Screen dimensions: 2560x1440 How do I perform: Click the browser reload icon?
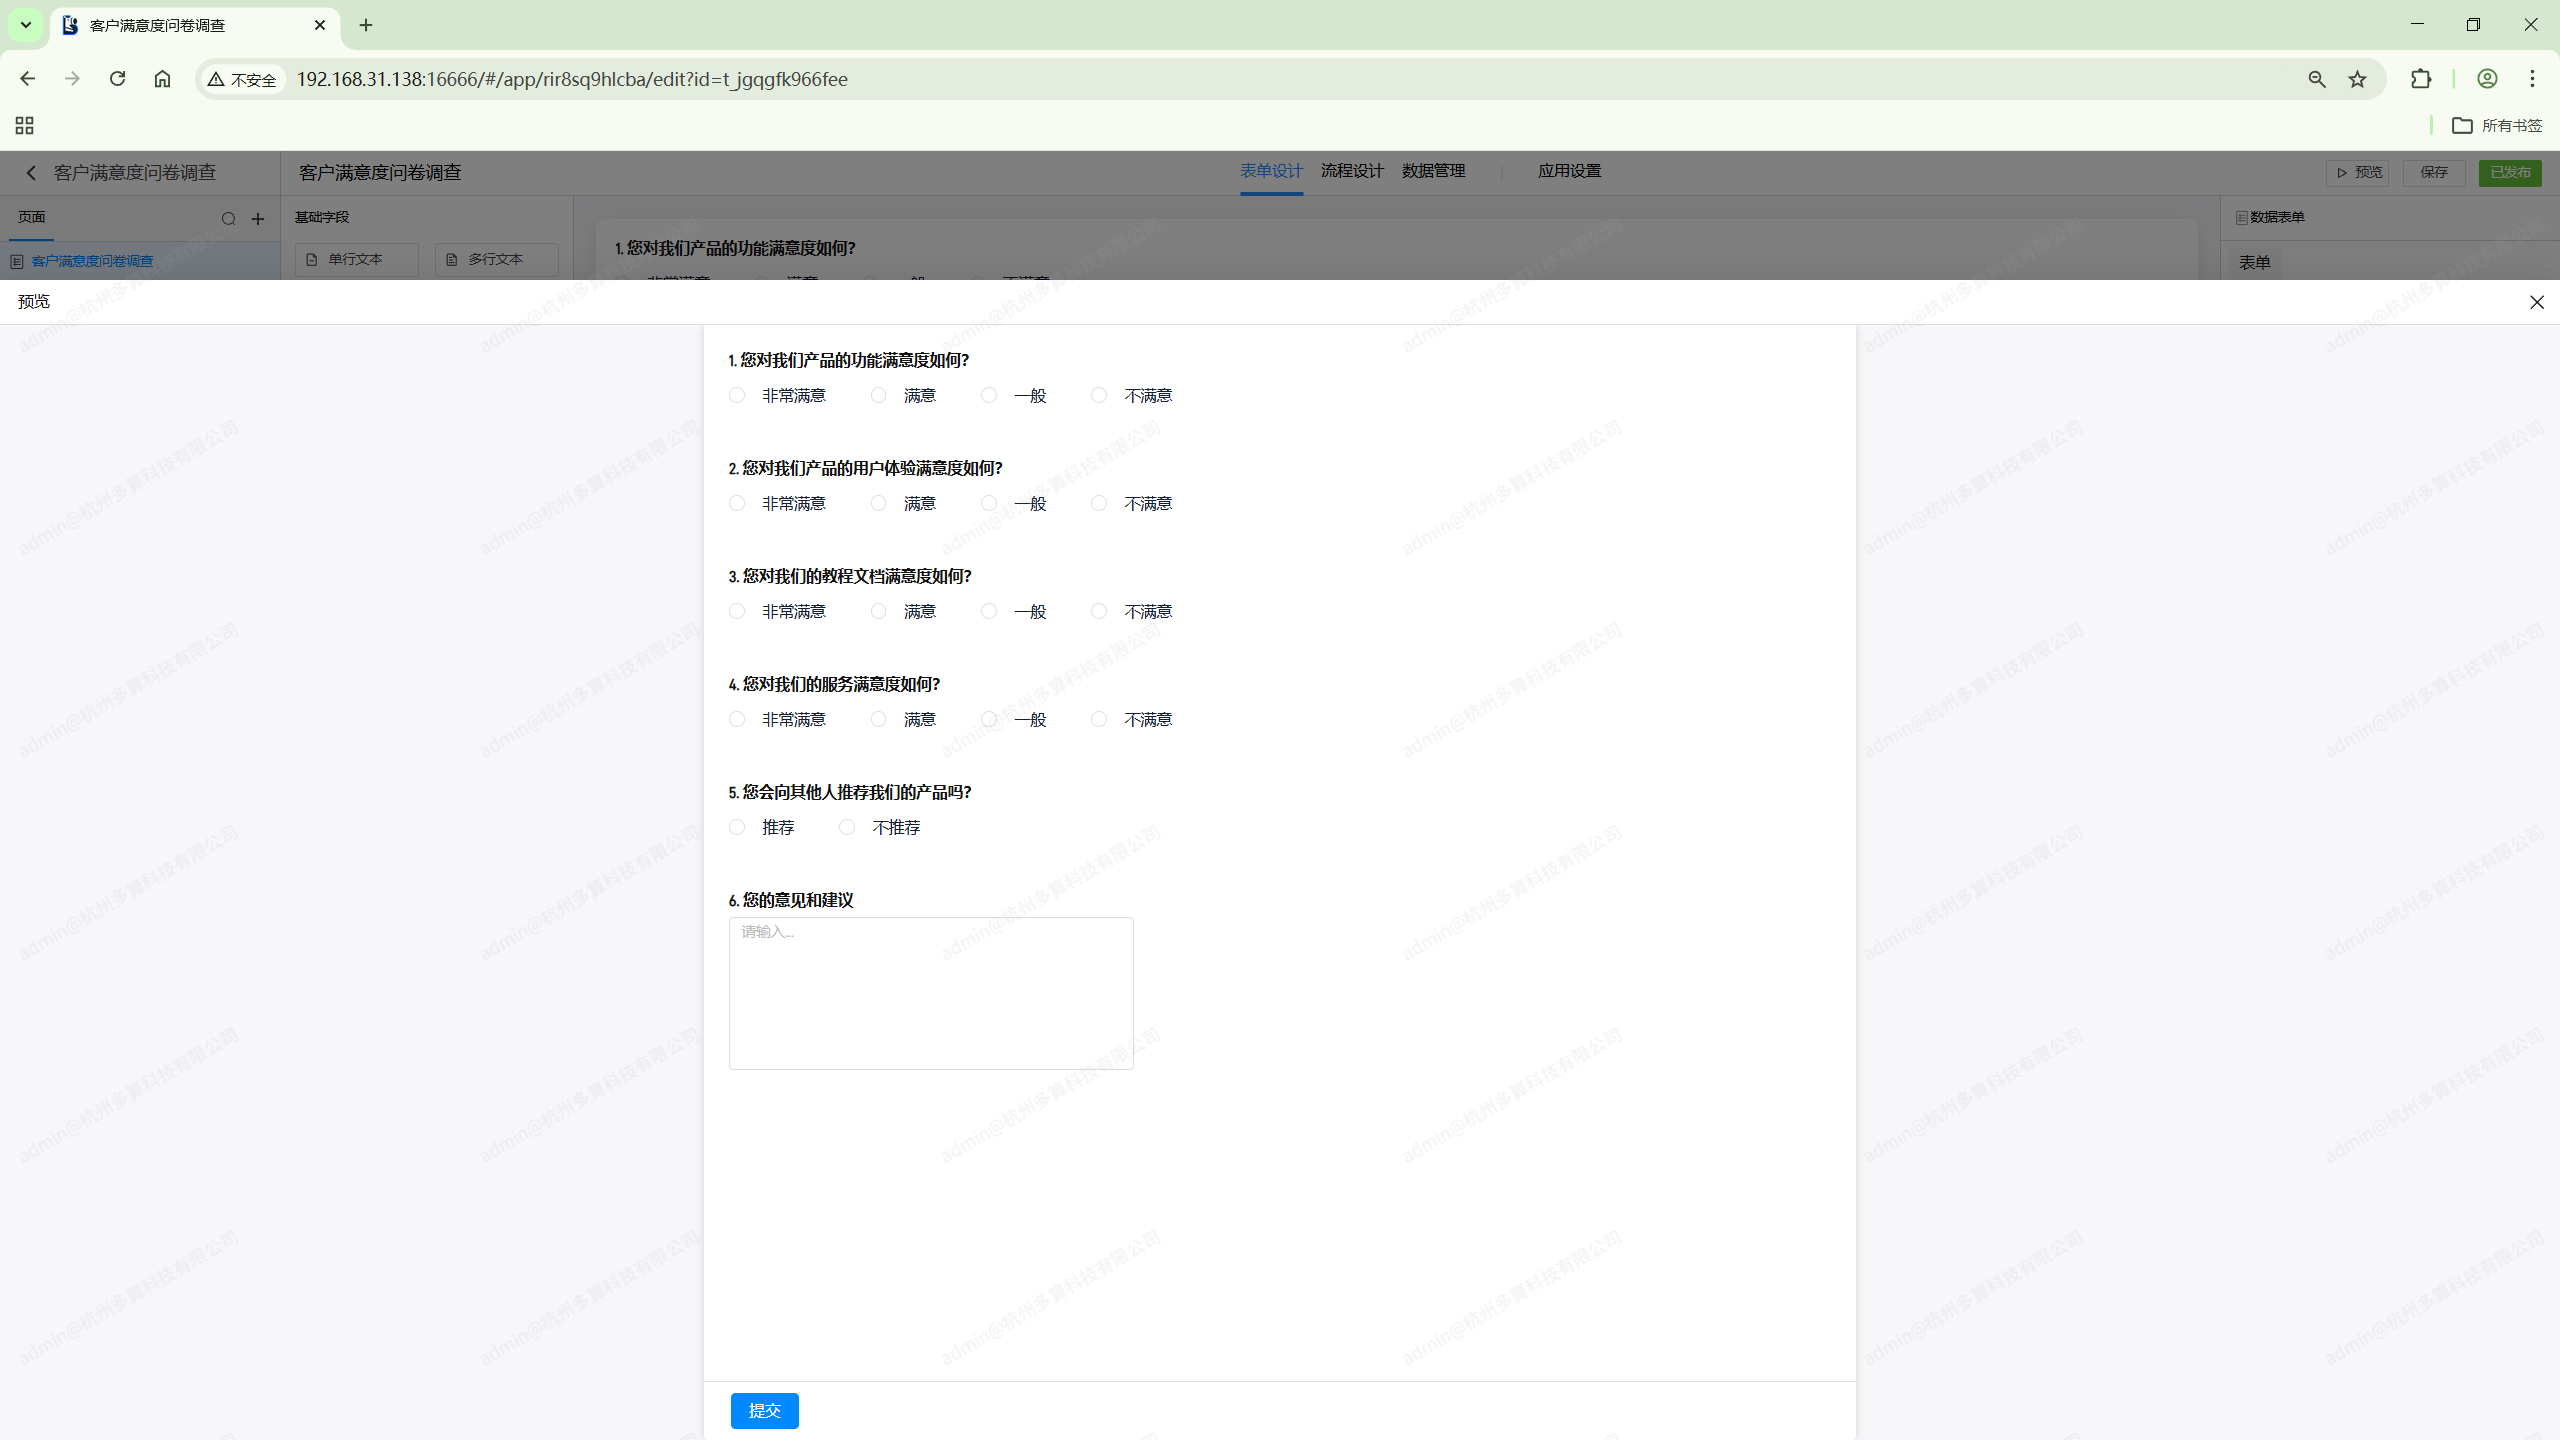coord(117,79)
